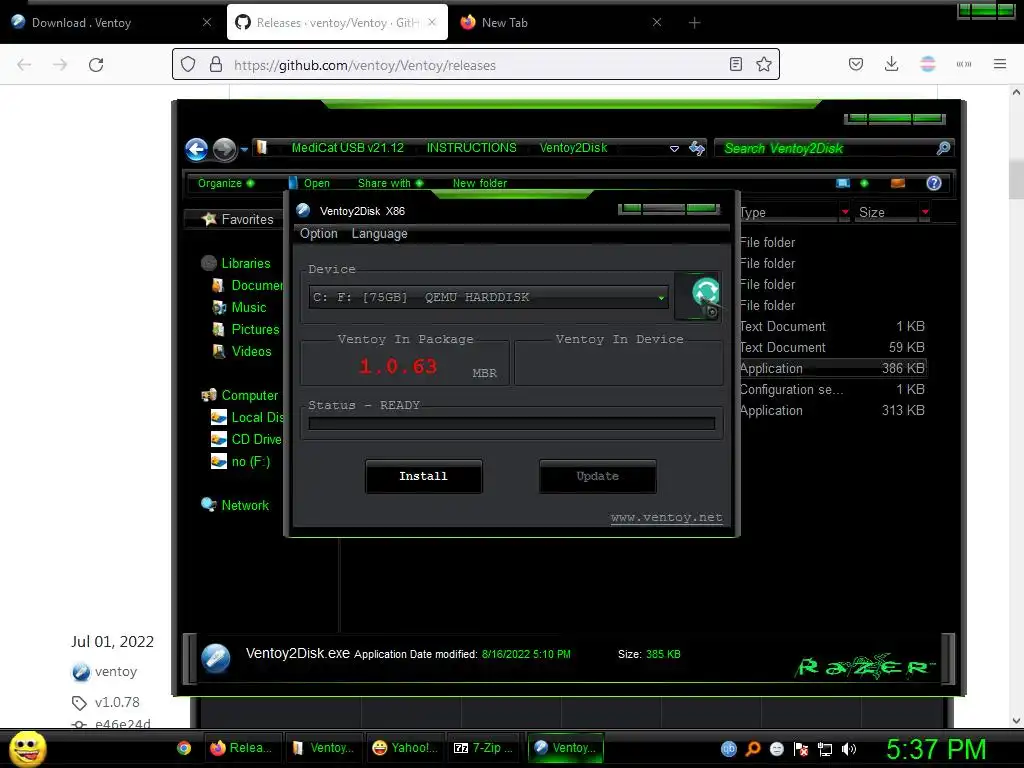The height and width of the screenshot is (768, 1024).
Task: Select the Videos library
Action: pos(242,351)
